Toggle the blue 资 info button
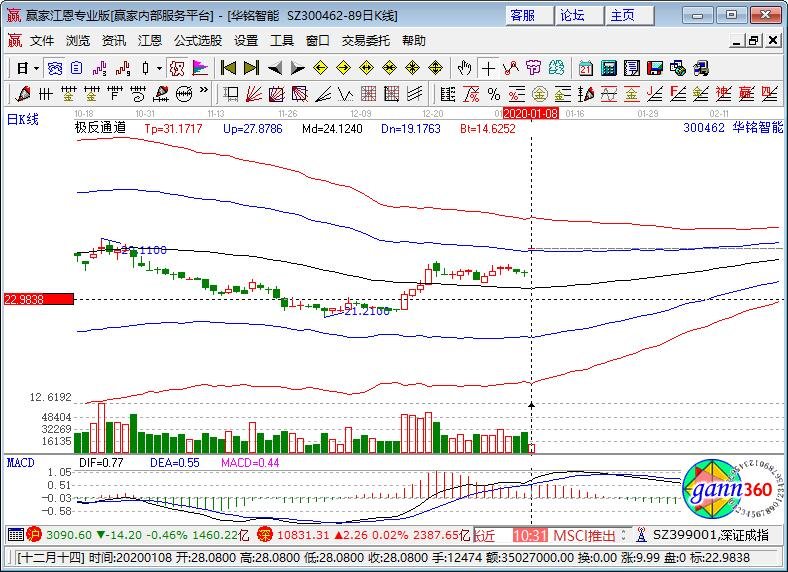 coord(54,68)
